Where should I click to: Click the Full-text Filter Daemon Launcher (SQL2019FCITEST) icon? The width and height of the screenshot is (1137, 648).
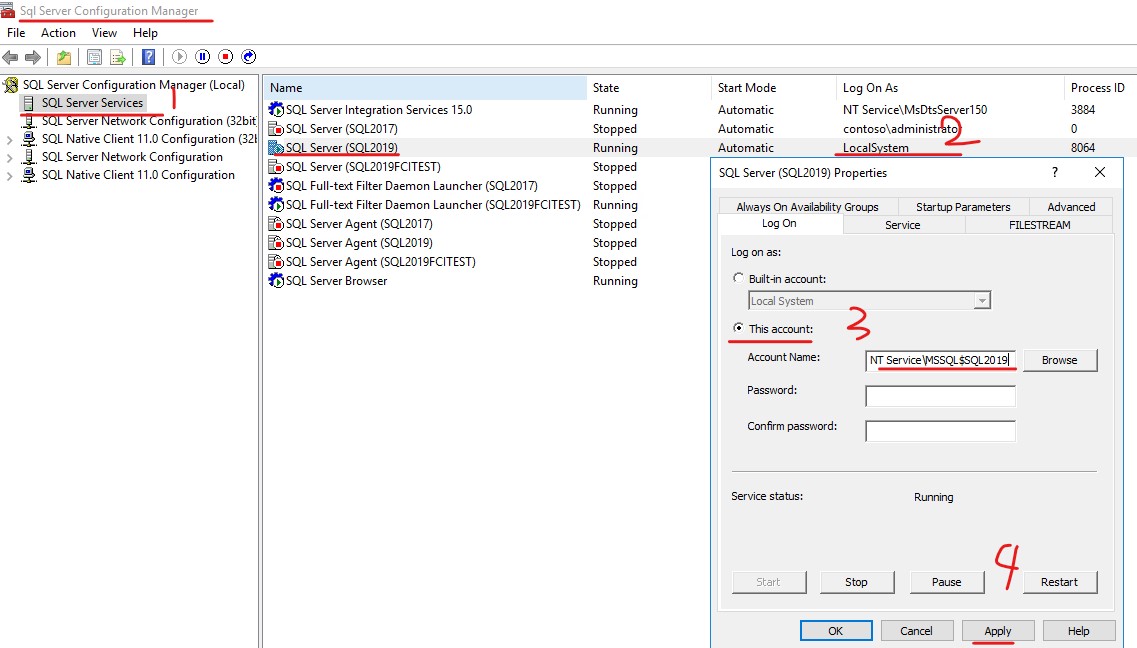pyautogui.click(x=276, y=204)
